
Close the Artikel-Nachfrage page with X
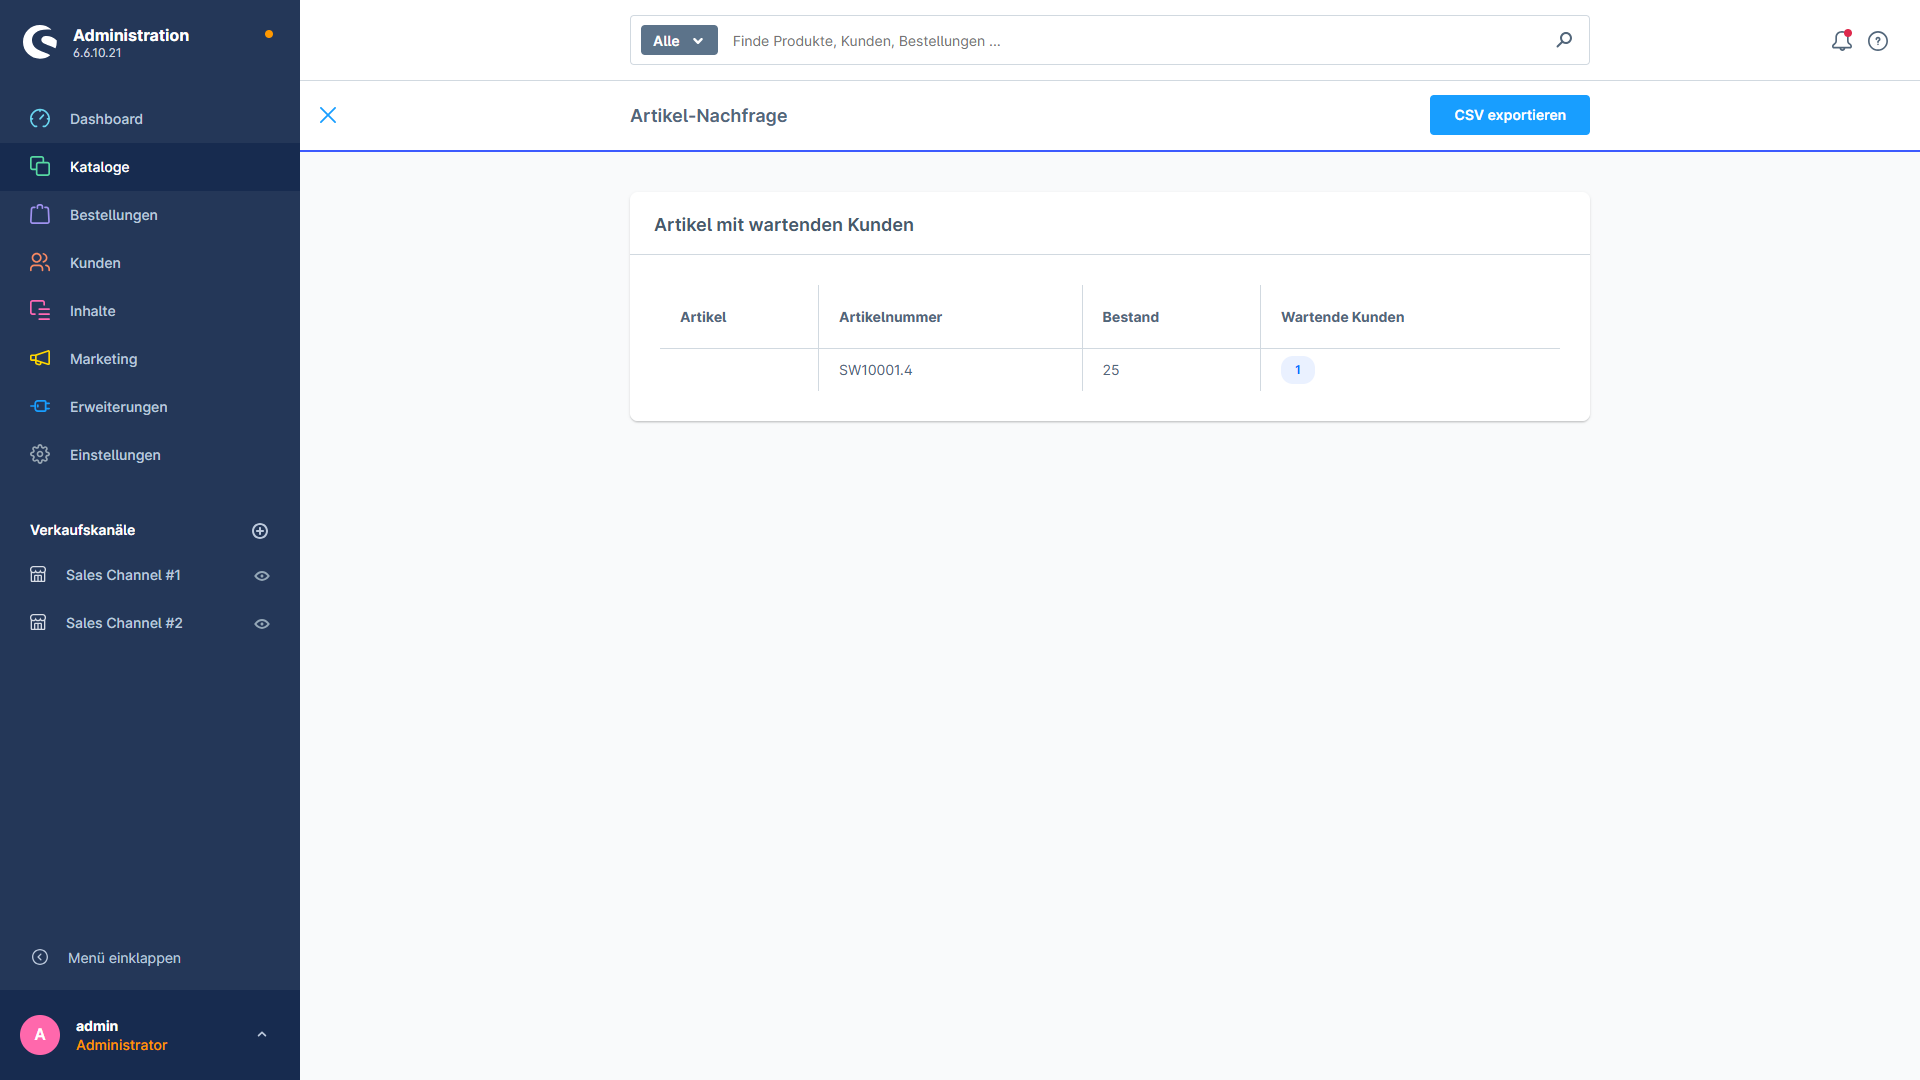point(328,115)
